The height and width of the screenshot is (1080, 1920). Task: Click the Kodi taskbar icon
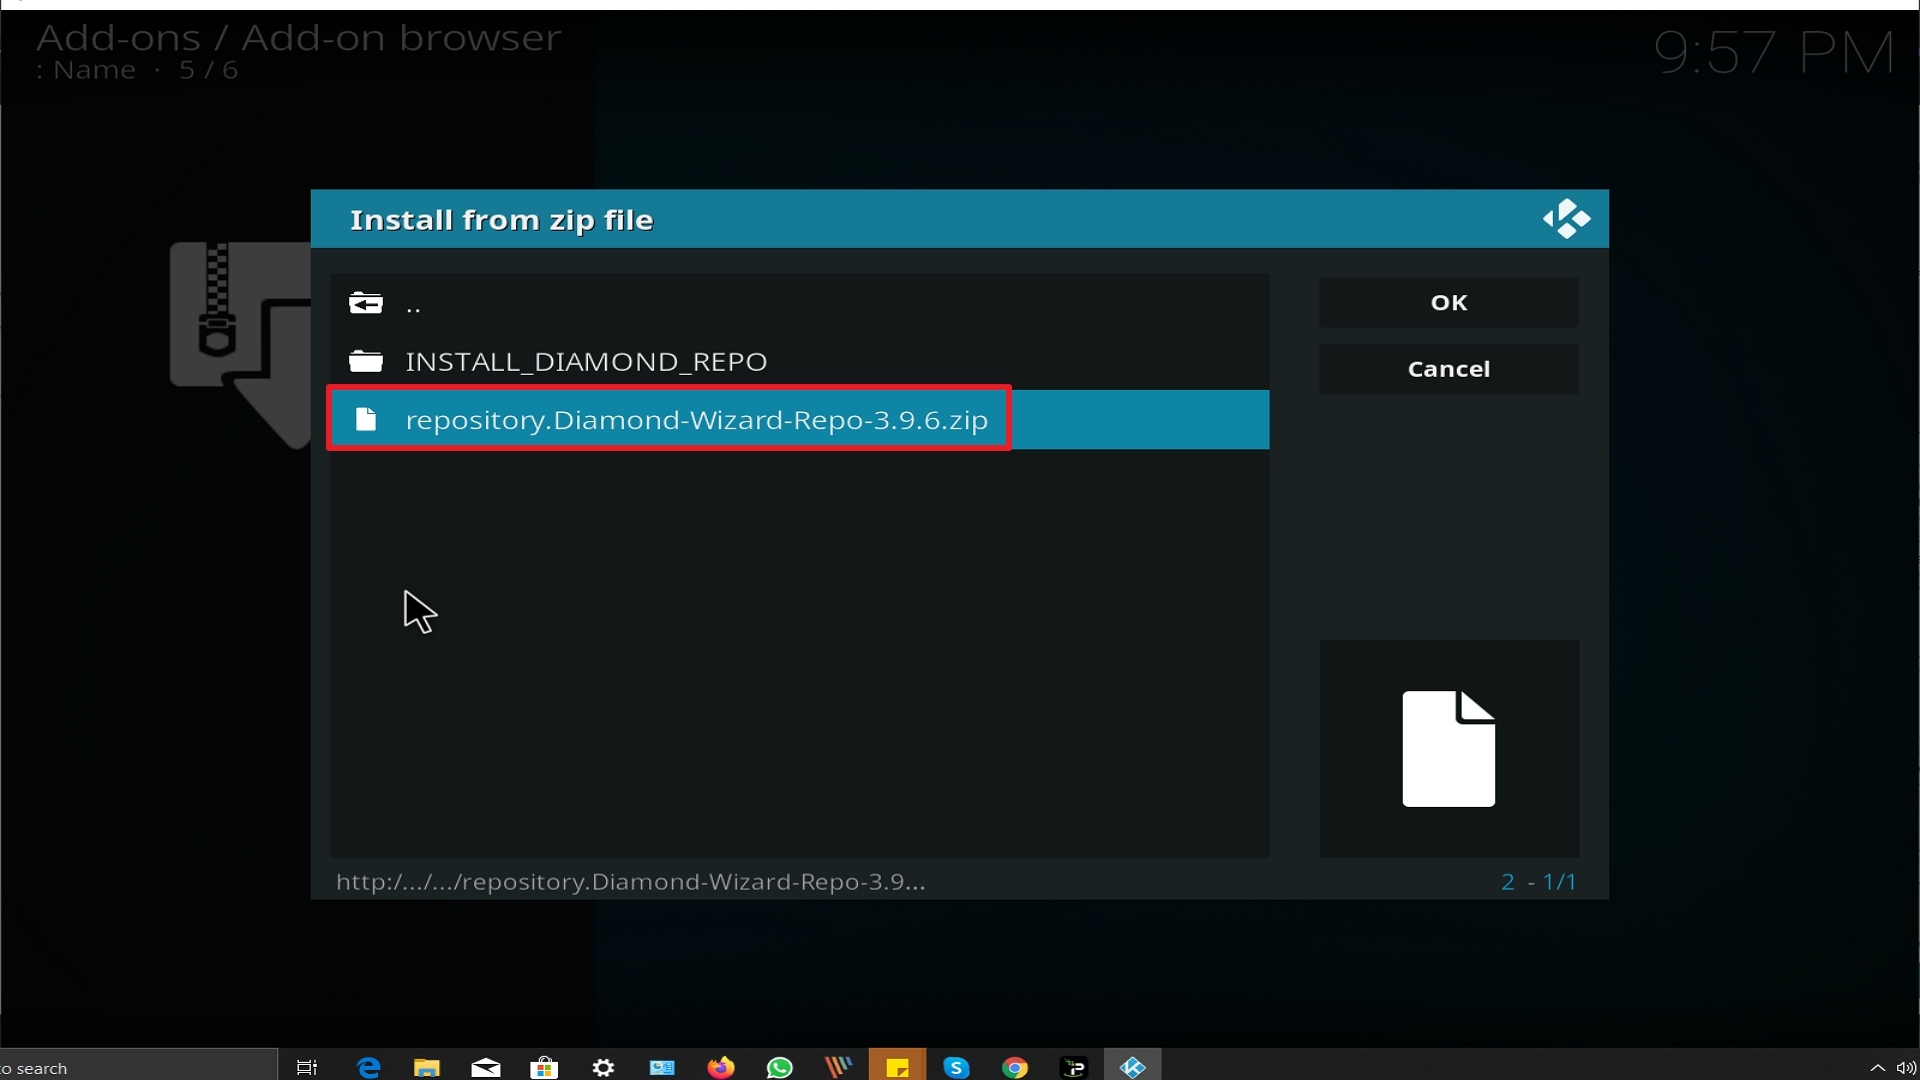pyautogui.click(x=1132, y=1067)
